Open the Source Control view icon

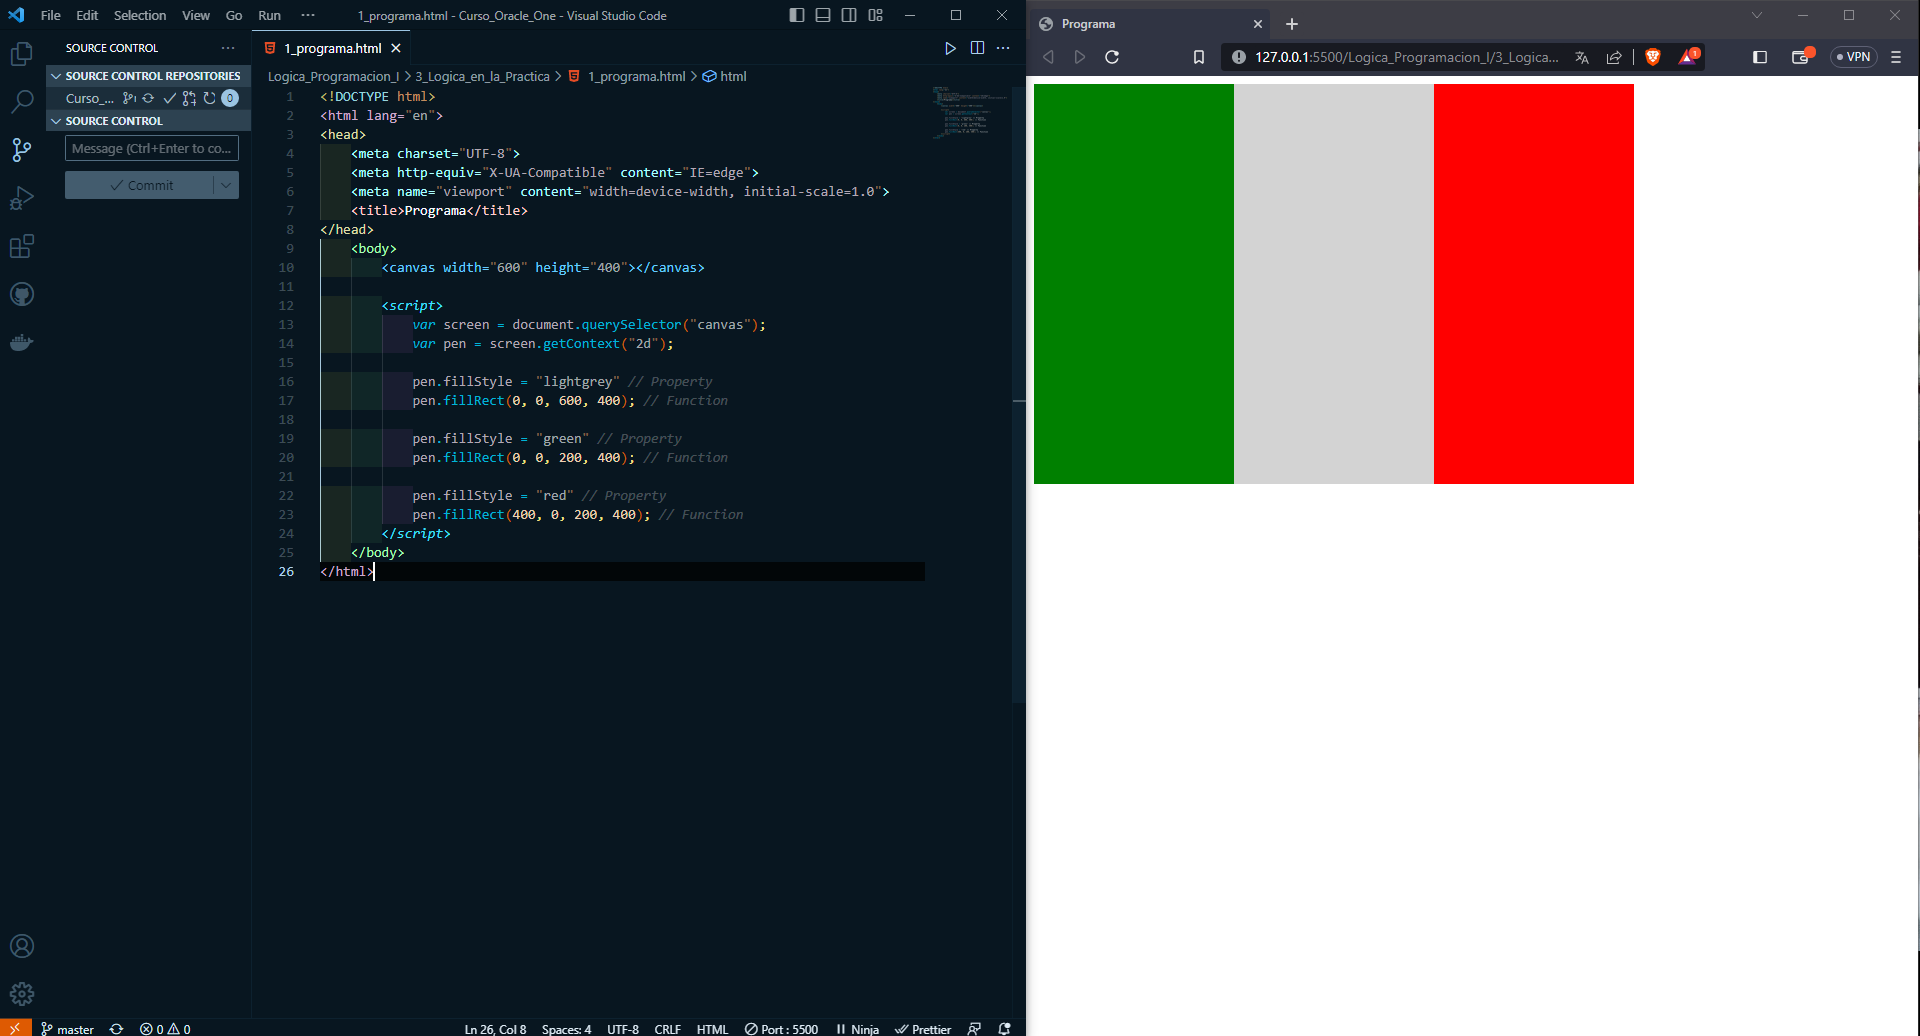(x=22, y=150)
